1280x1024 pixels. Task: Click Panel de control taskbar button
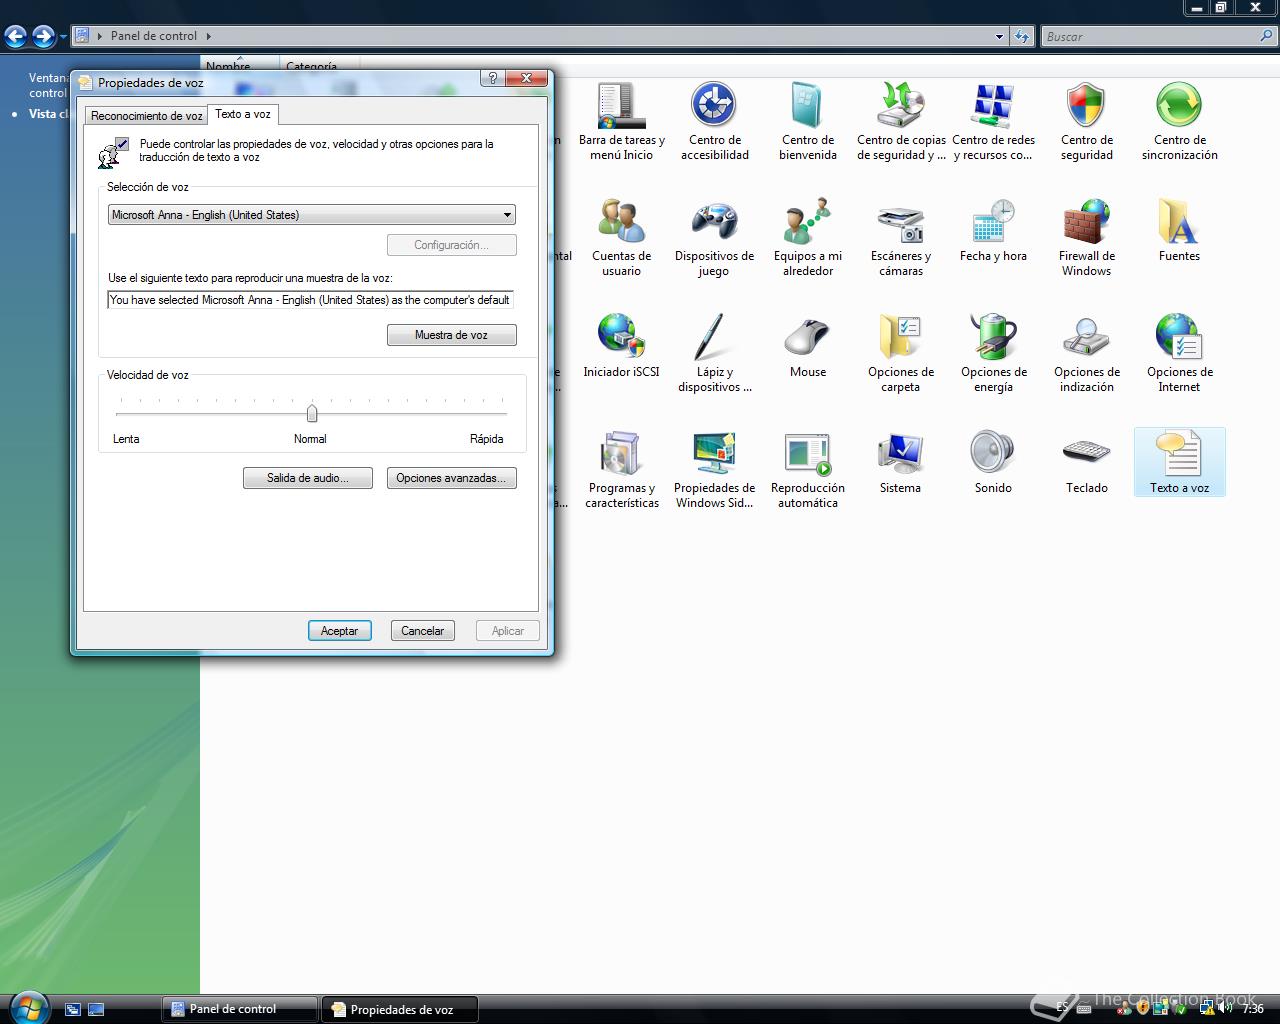tap(239, 1009)
